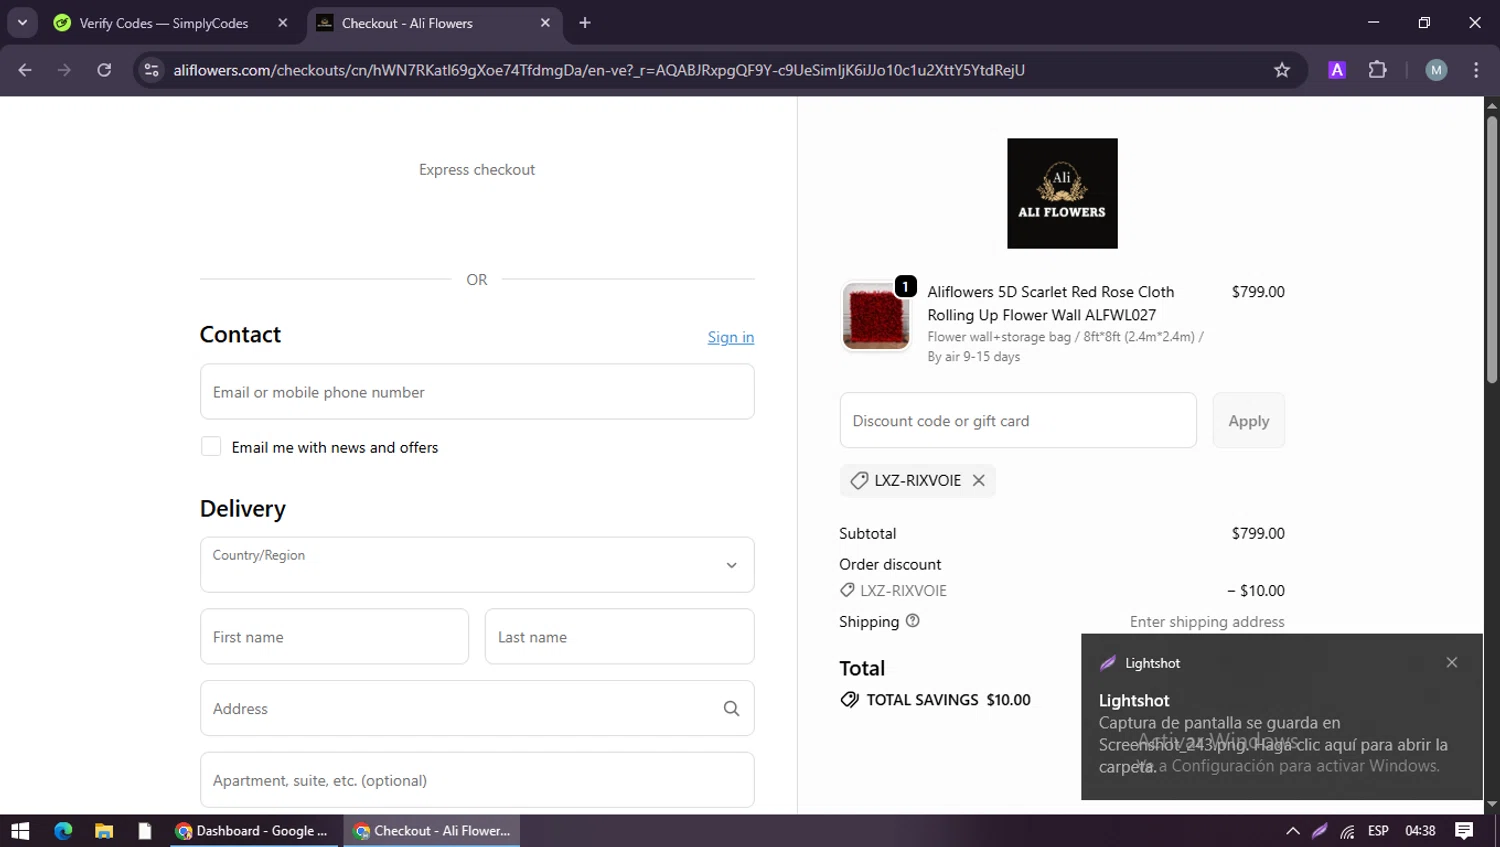
Task: View site information icon in address bar
Action: [151, 70]
